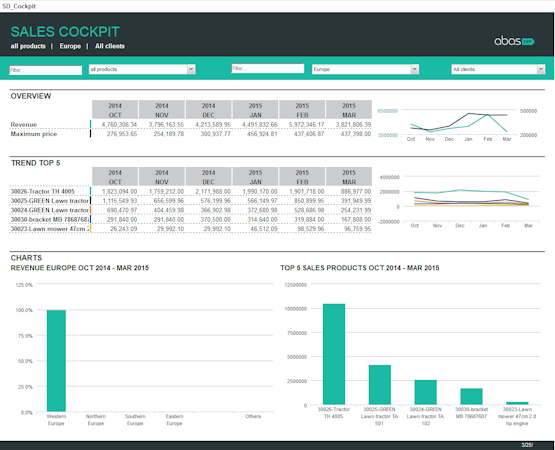
Task: Click the 3/25/ date in footer
Action: pos(527,445)
